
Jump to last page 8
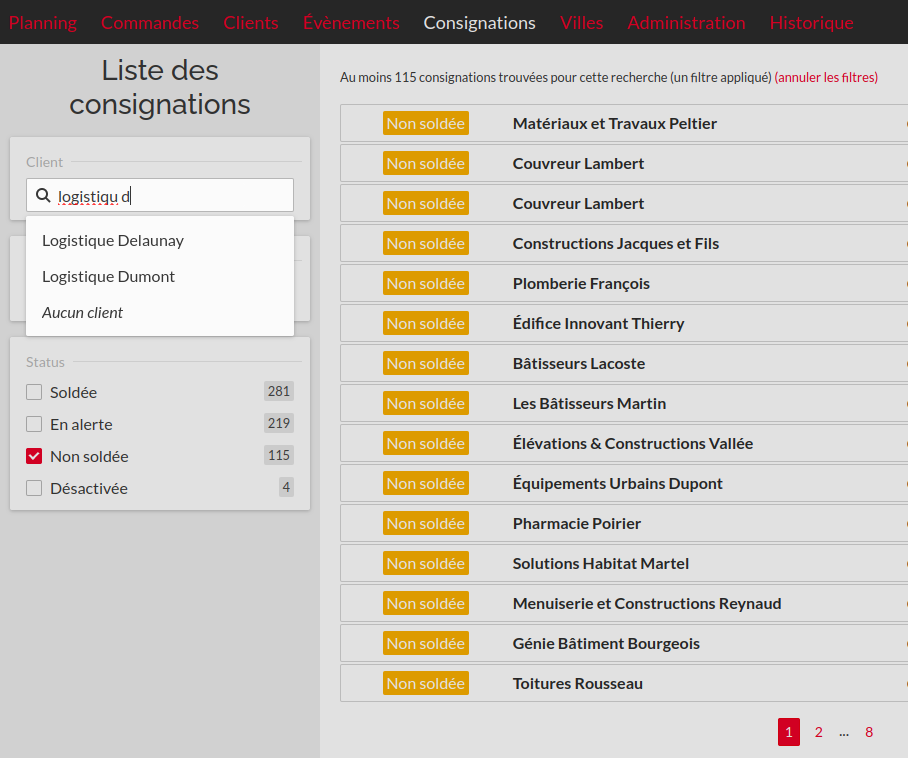(869, 732)
